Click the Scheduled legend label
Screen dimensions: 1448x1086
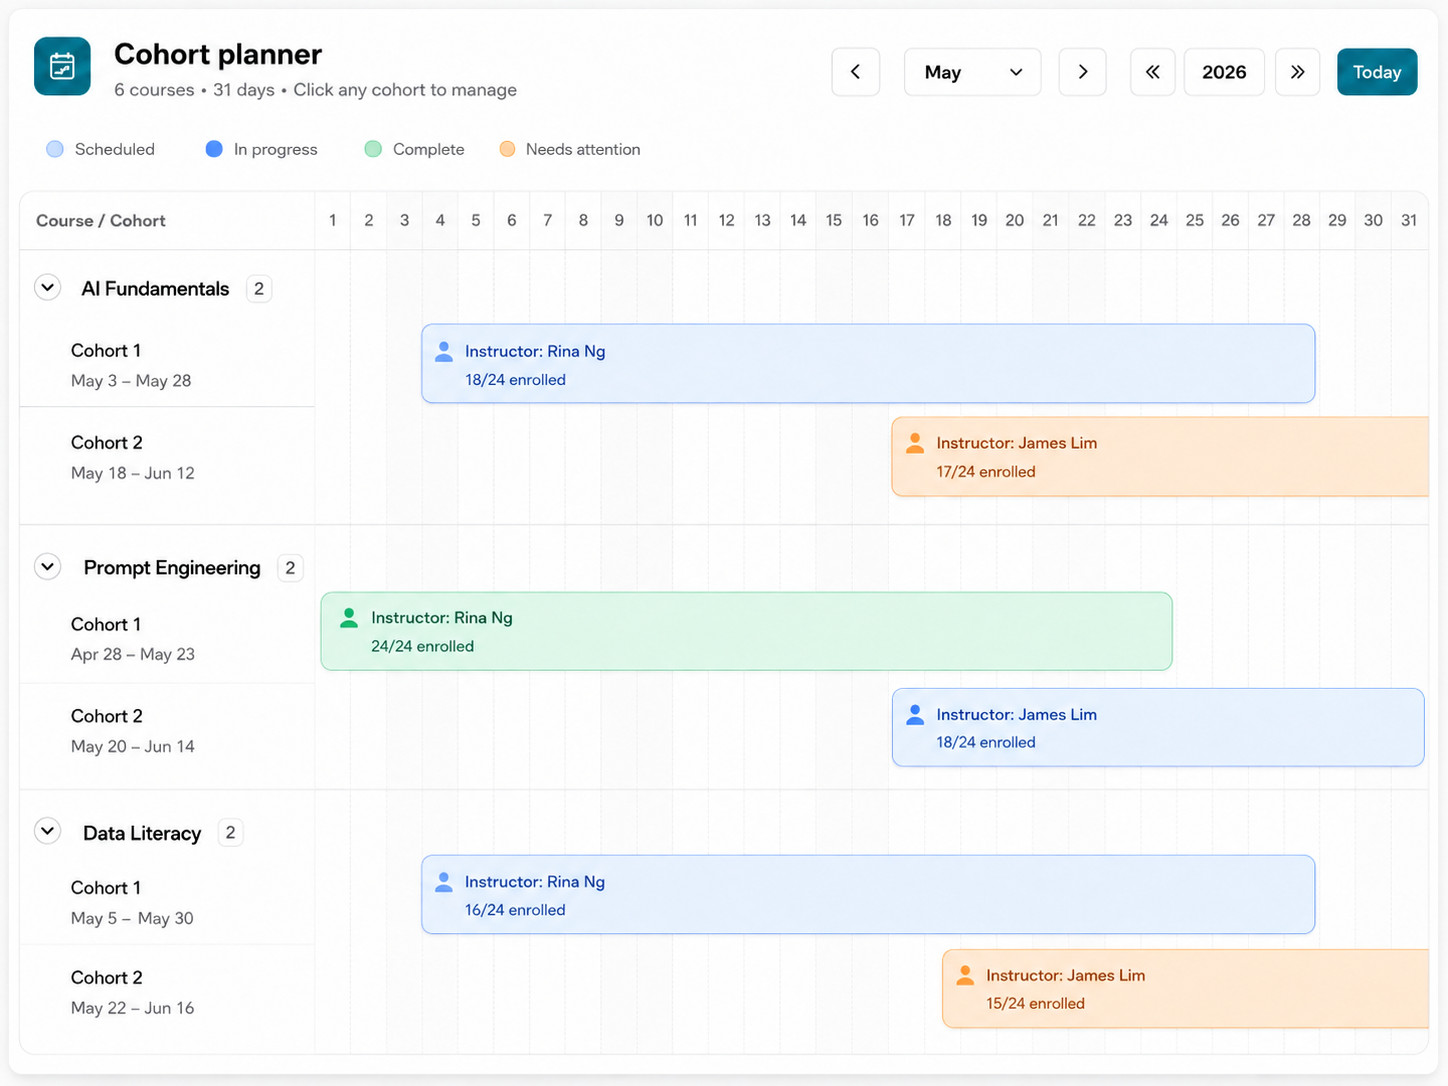115,149
